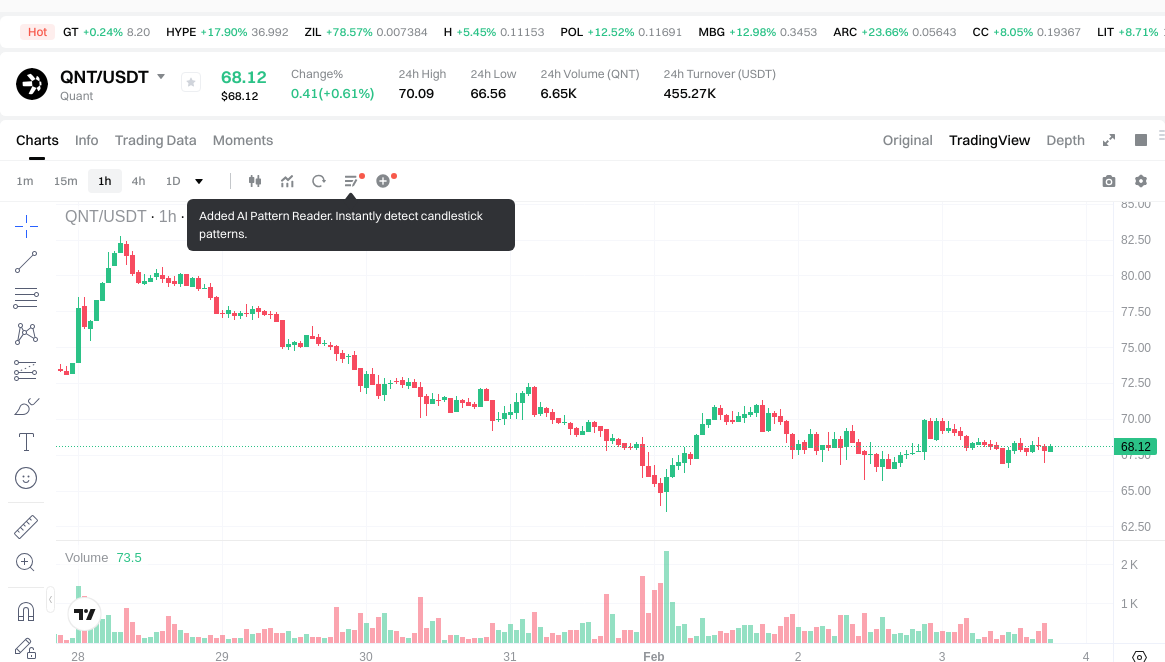Add QNT/USDT to favorites with star
Screen dimensions: 1165x662
191,83
